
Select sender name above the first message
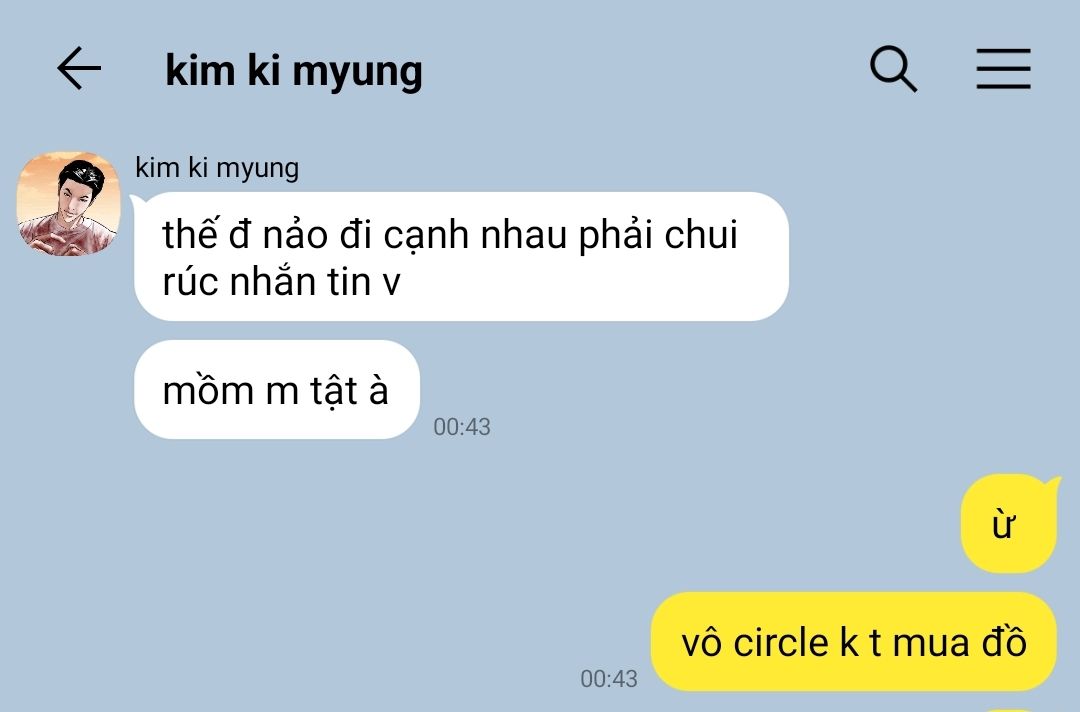(x=217, y=168)
